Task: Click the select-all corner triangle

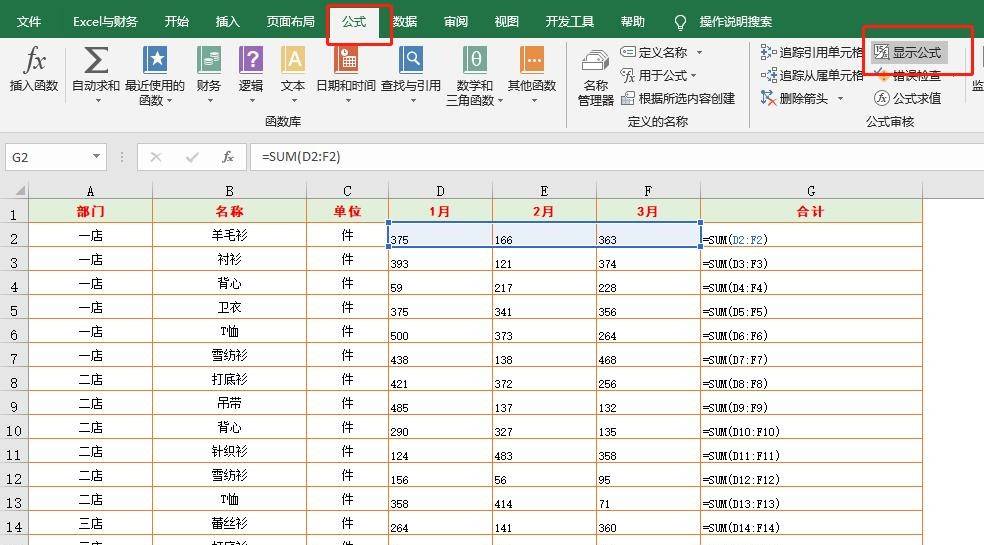Action: click(21, 190)
